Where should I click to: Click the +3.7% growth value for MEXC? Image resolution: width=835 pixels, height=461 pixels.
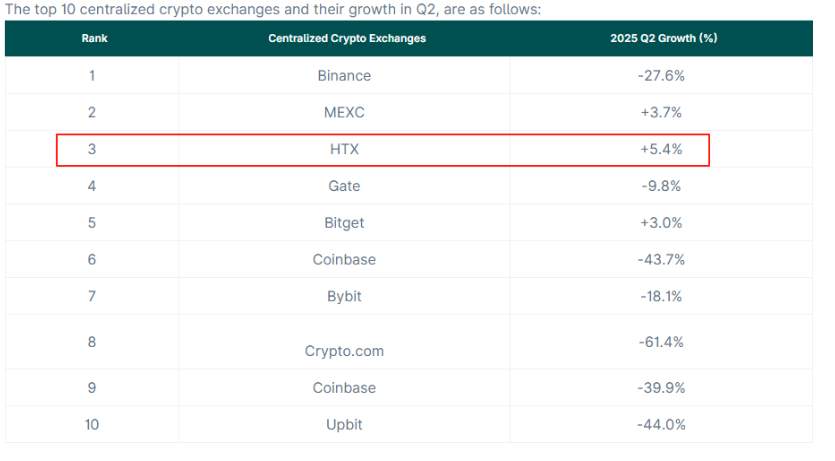tap(661, 112)
